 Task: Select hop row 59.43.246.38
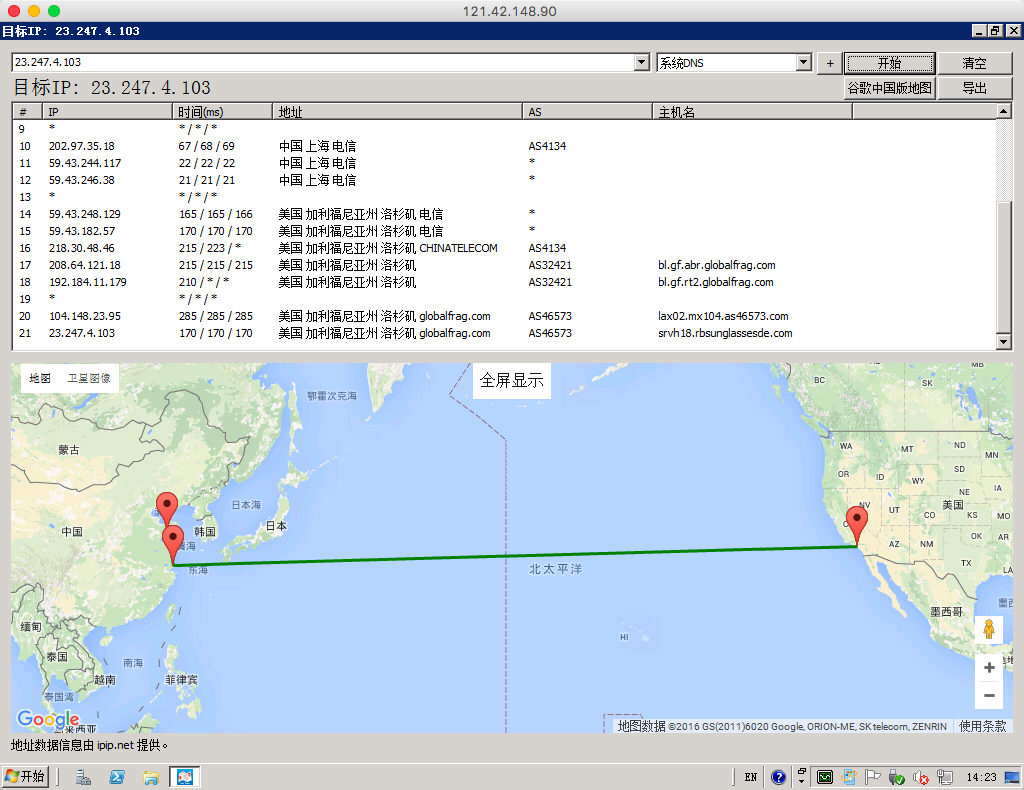(504, 180)
